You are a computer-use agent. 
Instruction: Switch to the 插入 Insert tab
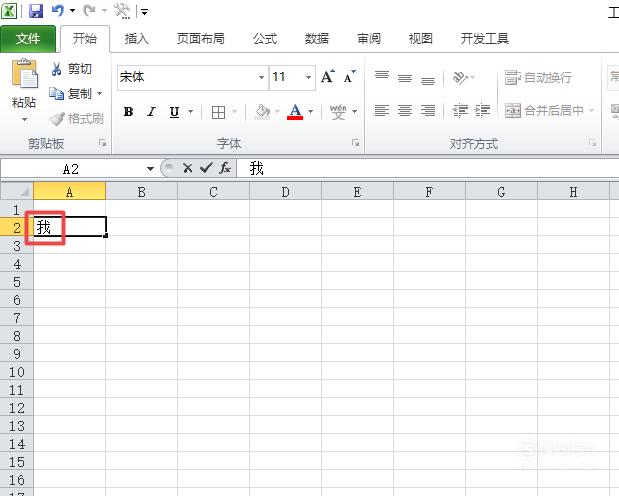136,39
